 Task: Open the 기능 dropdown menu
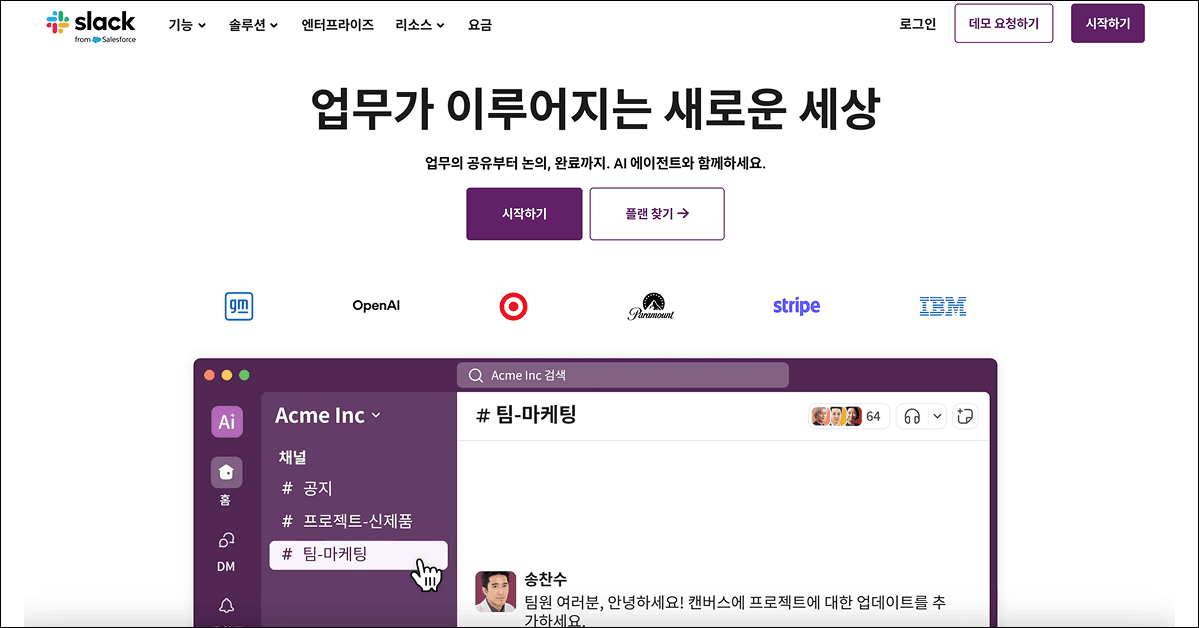pyautogui.click(x=187, y=25)
